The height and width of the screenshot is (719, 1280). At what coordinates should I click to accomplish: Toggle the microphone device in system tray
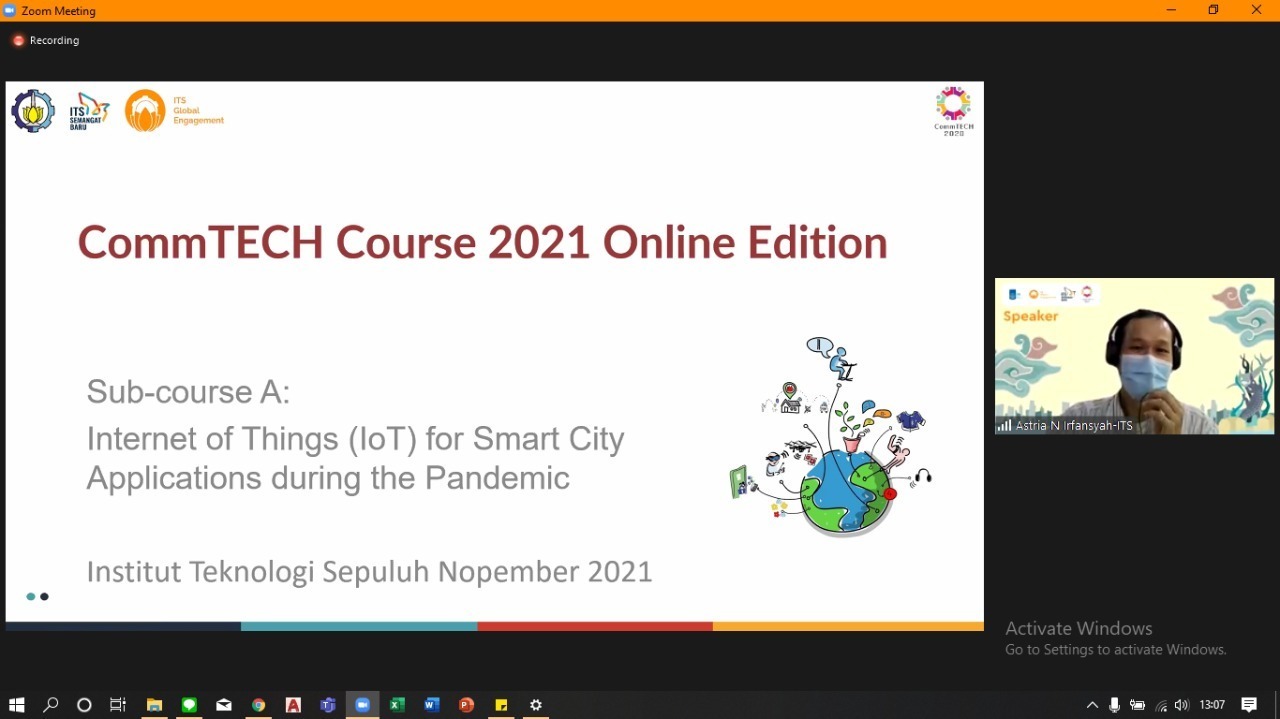point(1114,705)
